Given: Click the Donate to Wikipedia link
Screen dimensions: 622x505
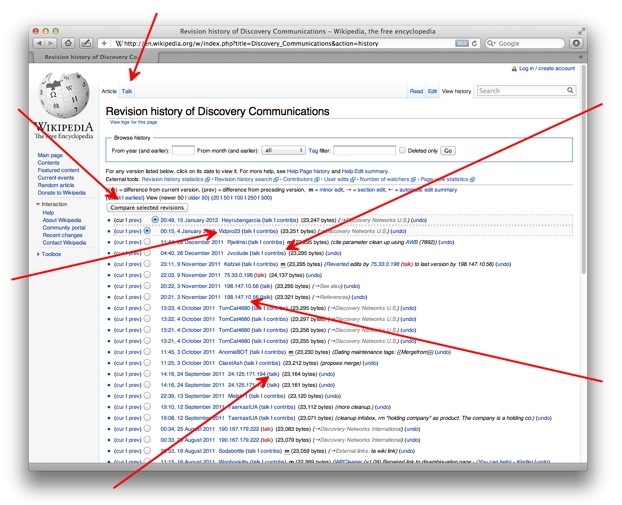Looking at the screenshot, I should point(61,192).
